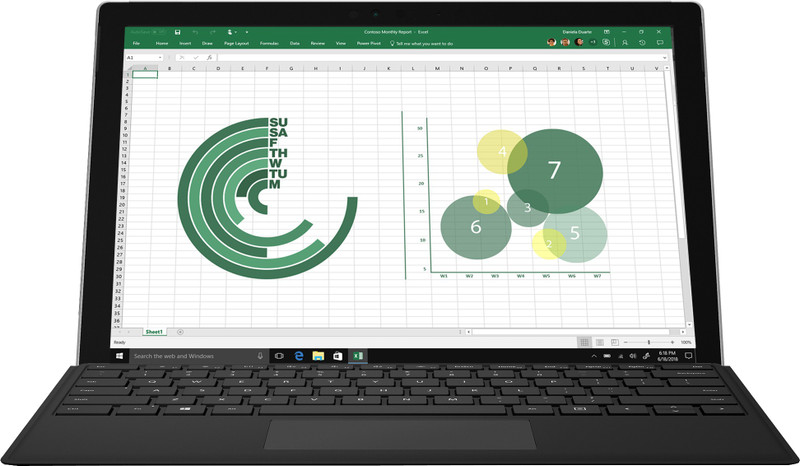800x466 pixels.
Task: Open the Action Center notifications
Action: 686,355
